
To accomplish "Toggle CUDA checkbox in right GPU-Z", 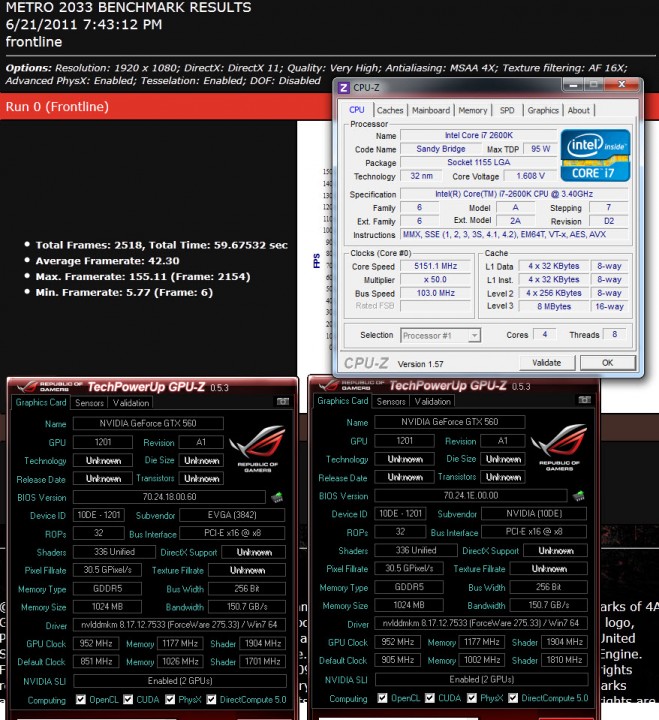I will [x=429, y=698].
